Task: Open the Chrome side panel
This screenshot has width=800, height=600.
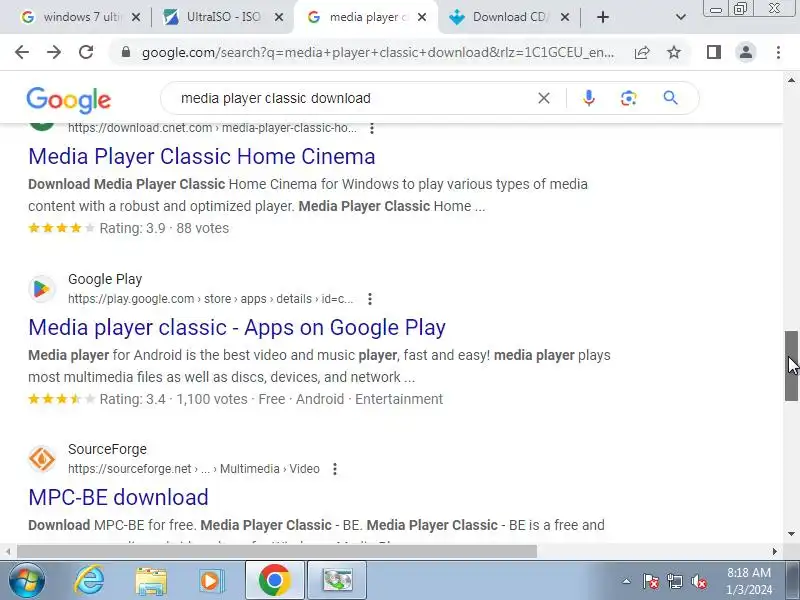Action: coord(714,52)
